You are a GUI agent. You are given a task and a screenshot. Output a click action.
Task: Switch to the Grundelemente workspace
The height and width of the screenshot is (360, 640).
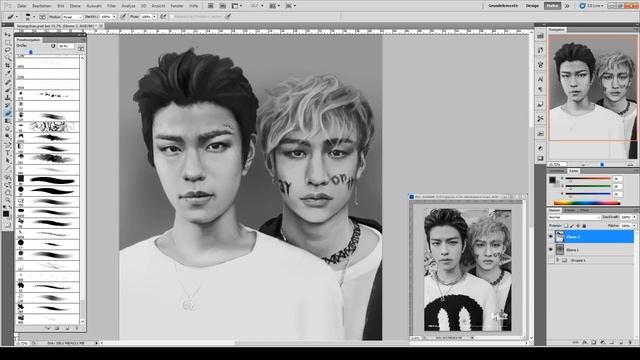503,6
